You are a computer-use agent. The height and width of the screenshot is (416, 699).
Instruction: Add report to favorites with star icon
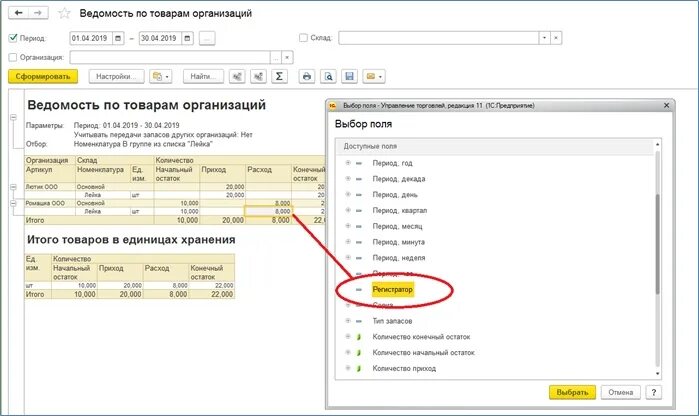(x=64, y=13)
